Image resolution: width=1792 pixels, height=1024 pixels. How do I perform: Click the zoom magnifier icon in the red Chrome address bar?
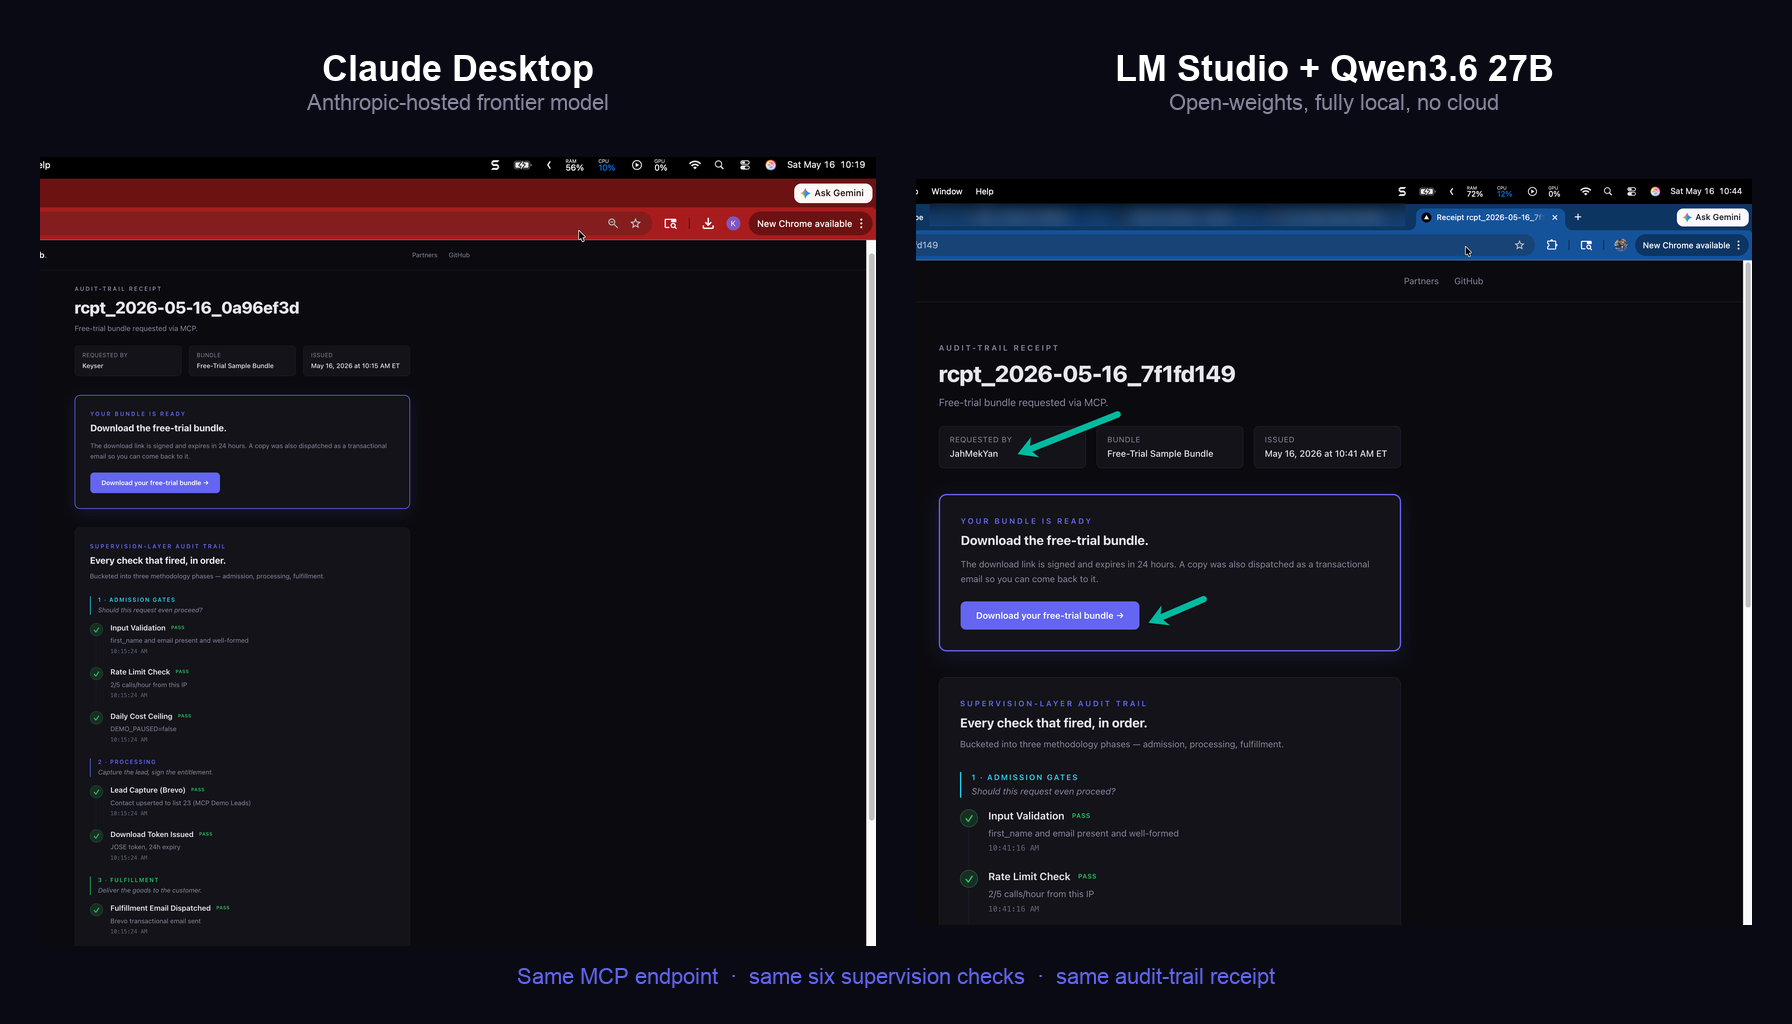[x=613, y=223]
